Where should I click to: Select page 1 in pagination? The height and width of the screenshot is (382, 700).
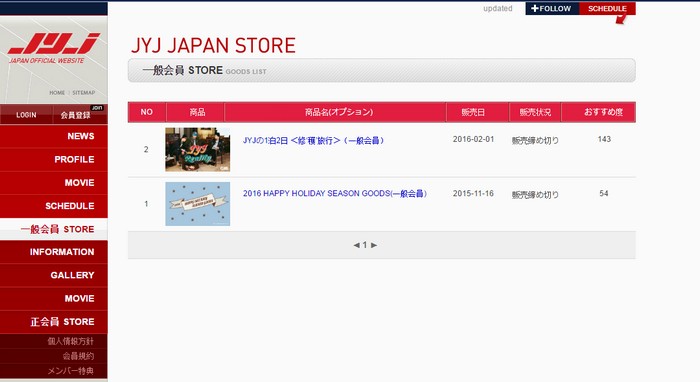[365, 245]
